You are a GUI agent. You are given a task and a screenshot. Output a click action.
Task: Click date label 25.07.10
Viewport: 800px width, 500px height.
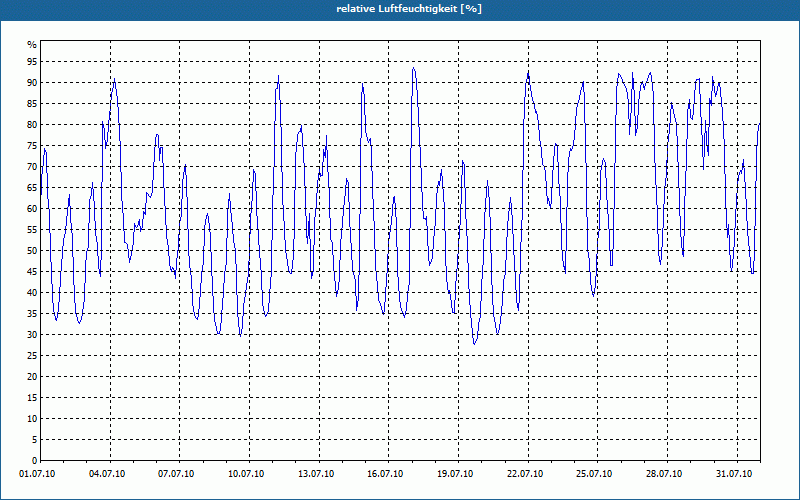tap(594, 474)
